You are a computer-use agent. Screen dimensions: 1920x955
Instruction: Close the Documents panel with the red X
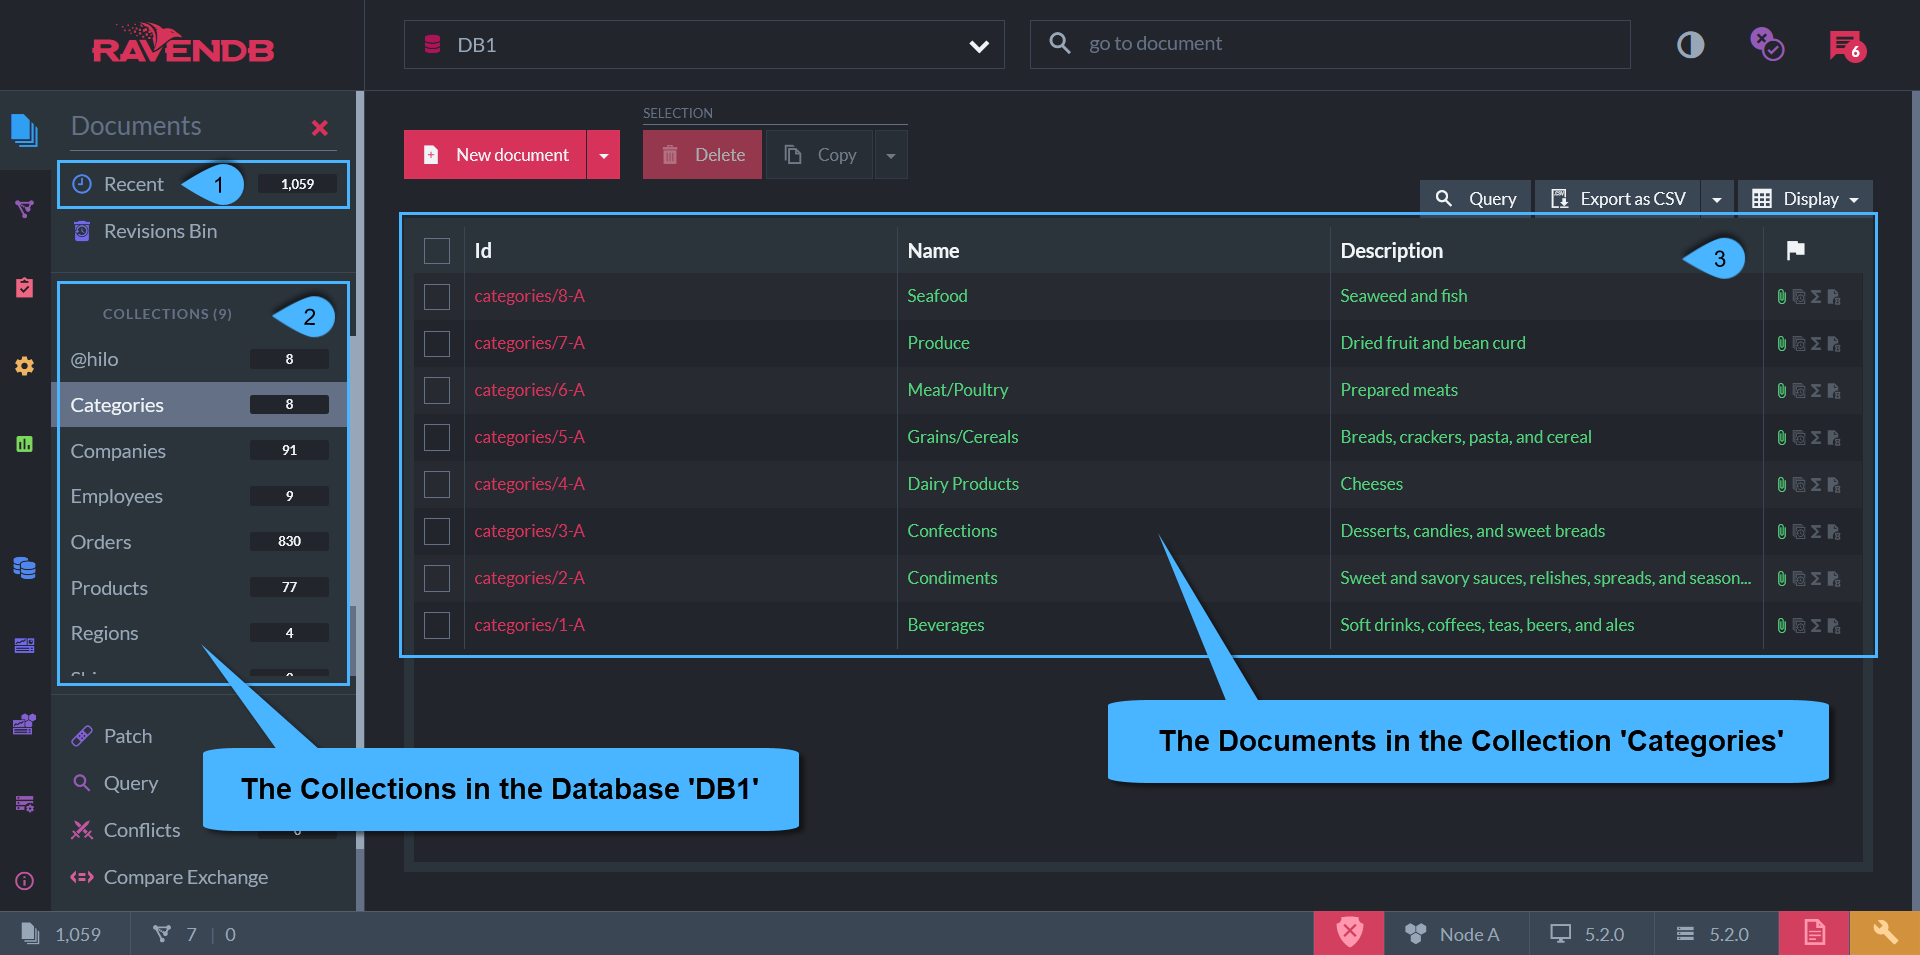click(320, 128)
